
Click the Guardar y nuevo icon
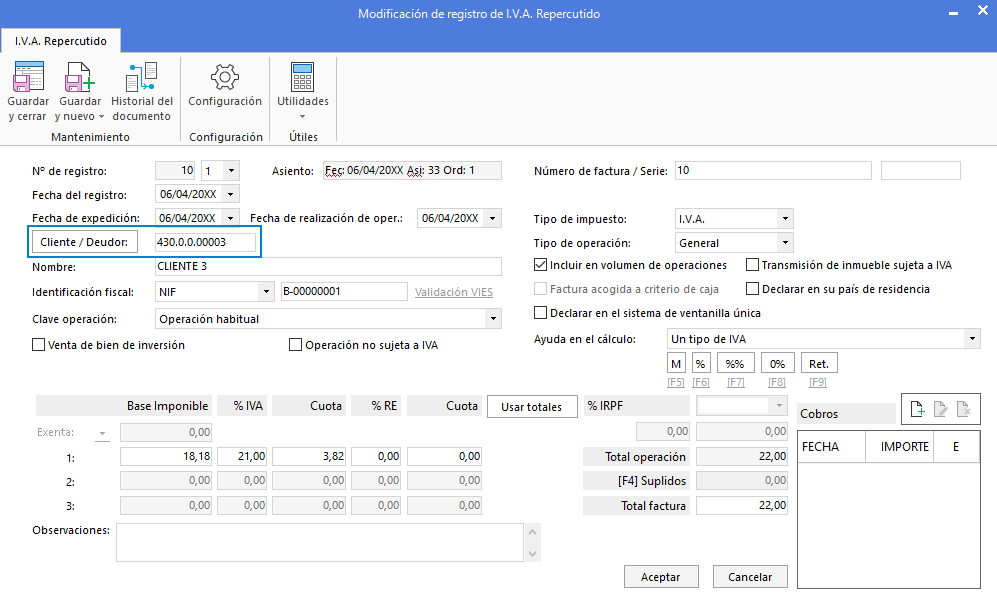pos(79,77)
